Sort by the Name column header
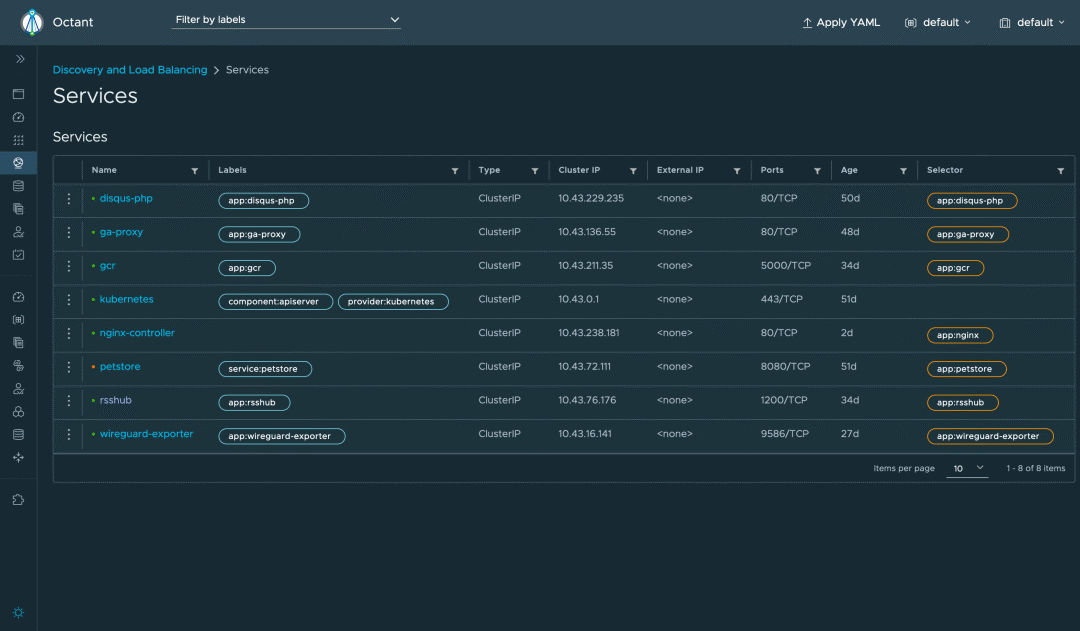Image resolution: width=1080 pixels, height=631 pixels. 104,170
